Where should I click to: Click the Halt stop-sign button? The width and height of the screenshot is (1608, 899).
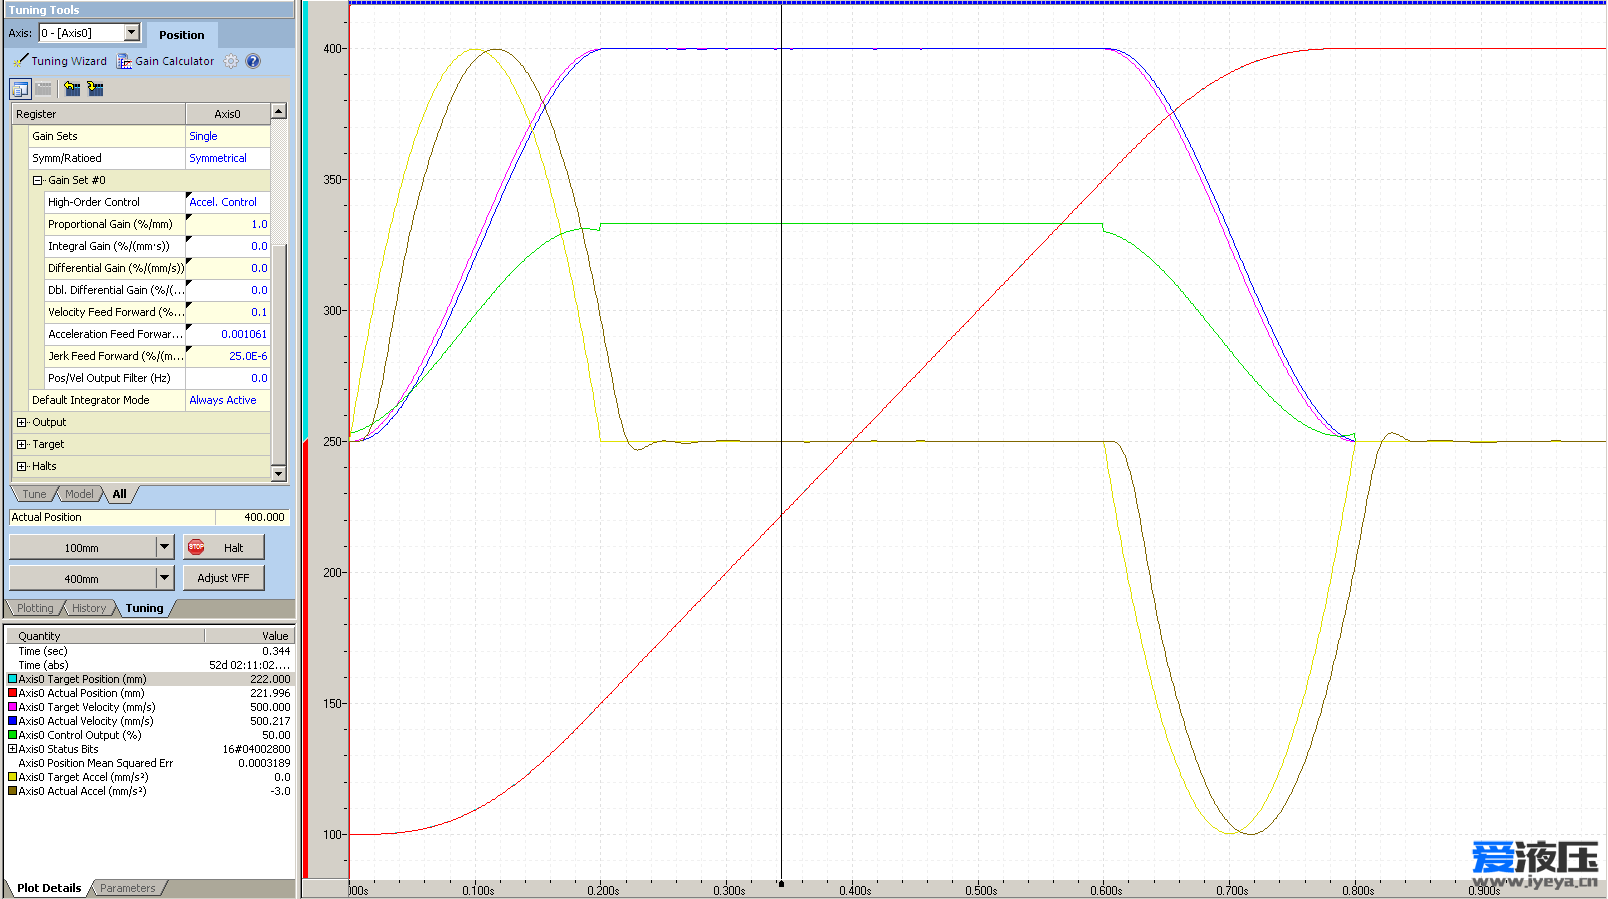224,547
